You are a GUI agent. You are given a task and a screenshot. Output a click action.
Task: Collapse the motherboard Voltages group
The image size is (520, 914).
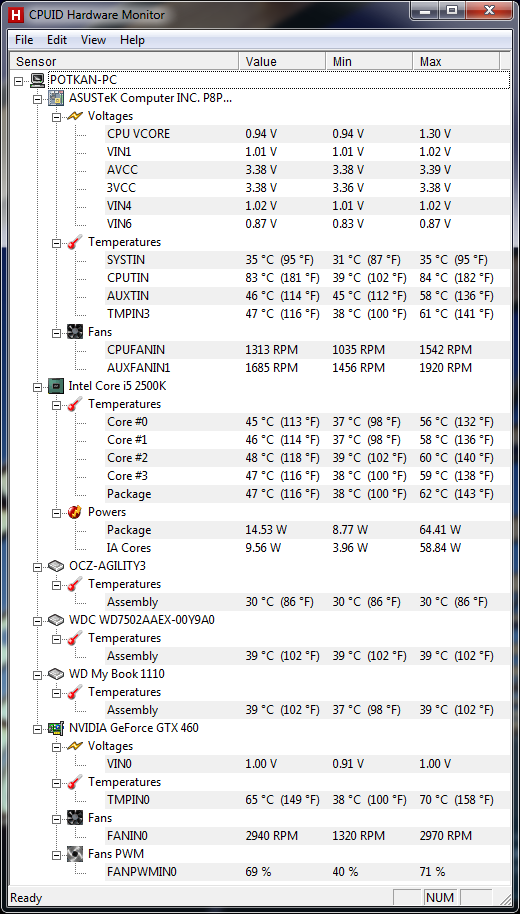pyautogui.click(x=57, y=116)
